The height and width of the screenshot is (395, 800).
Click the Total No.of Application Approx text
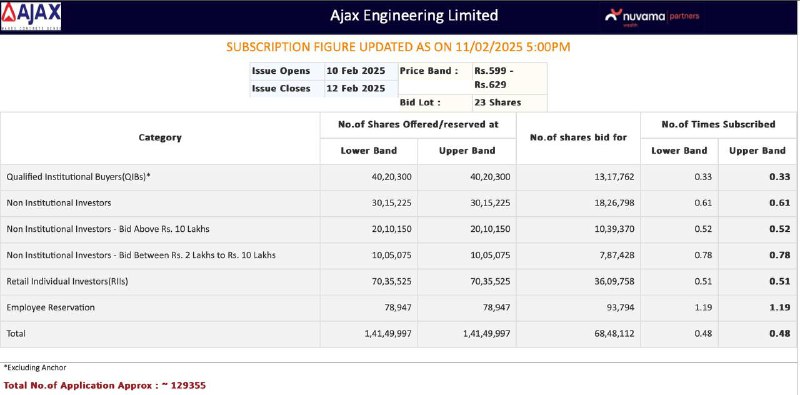coord(105,385)
